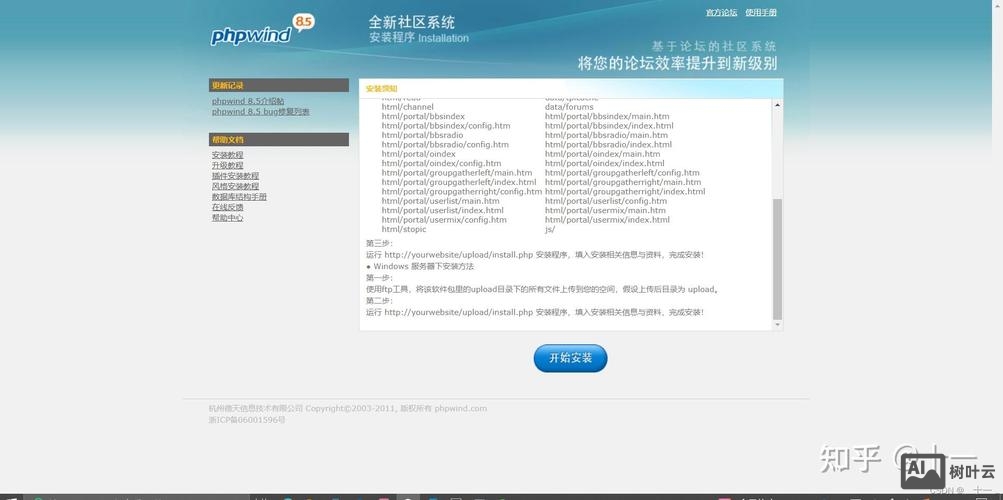
Task: Click the 开始安装 button
Action: click(x=570, y=358)
